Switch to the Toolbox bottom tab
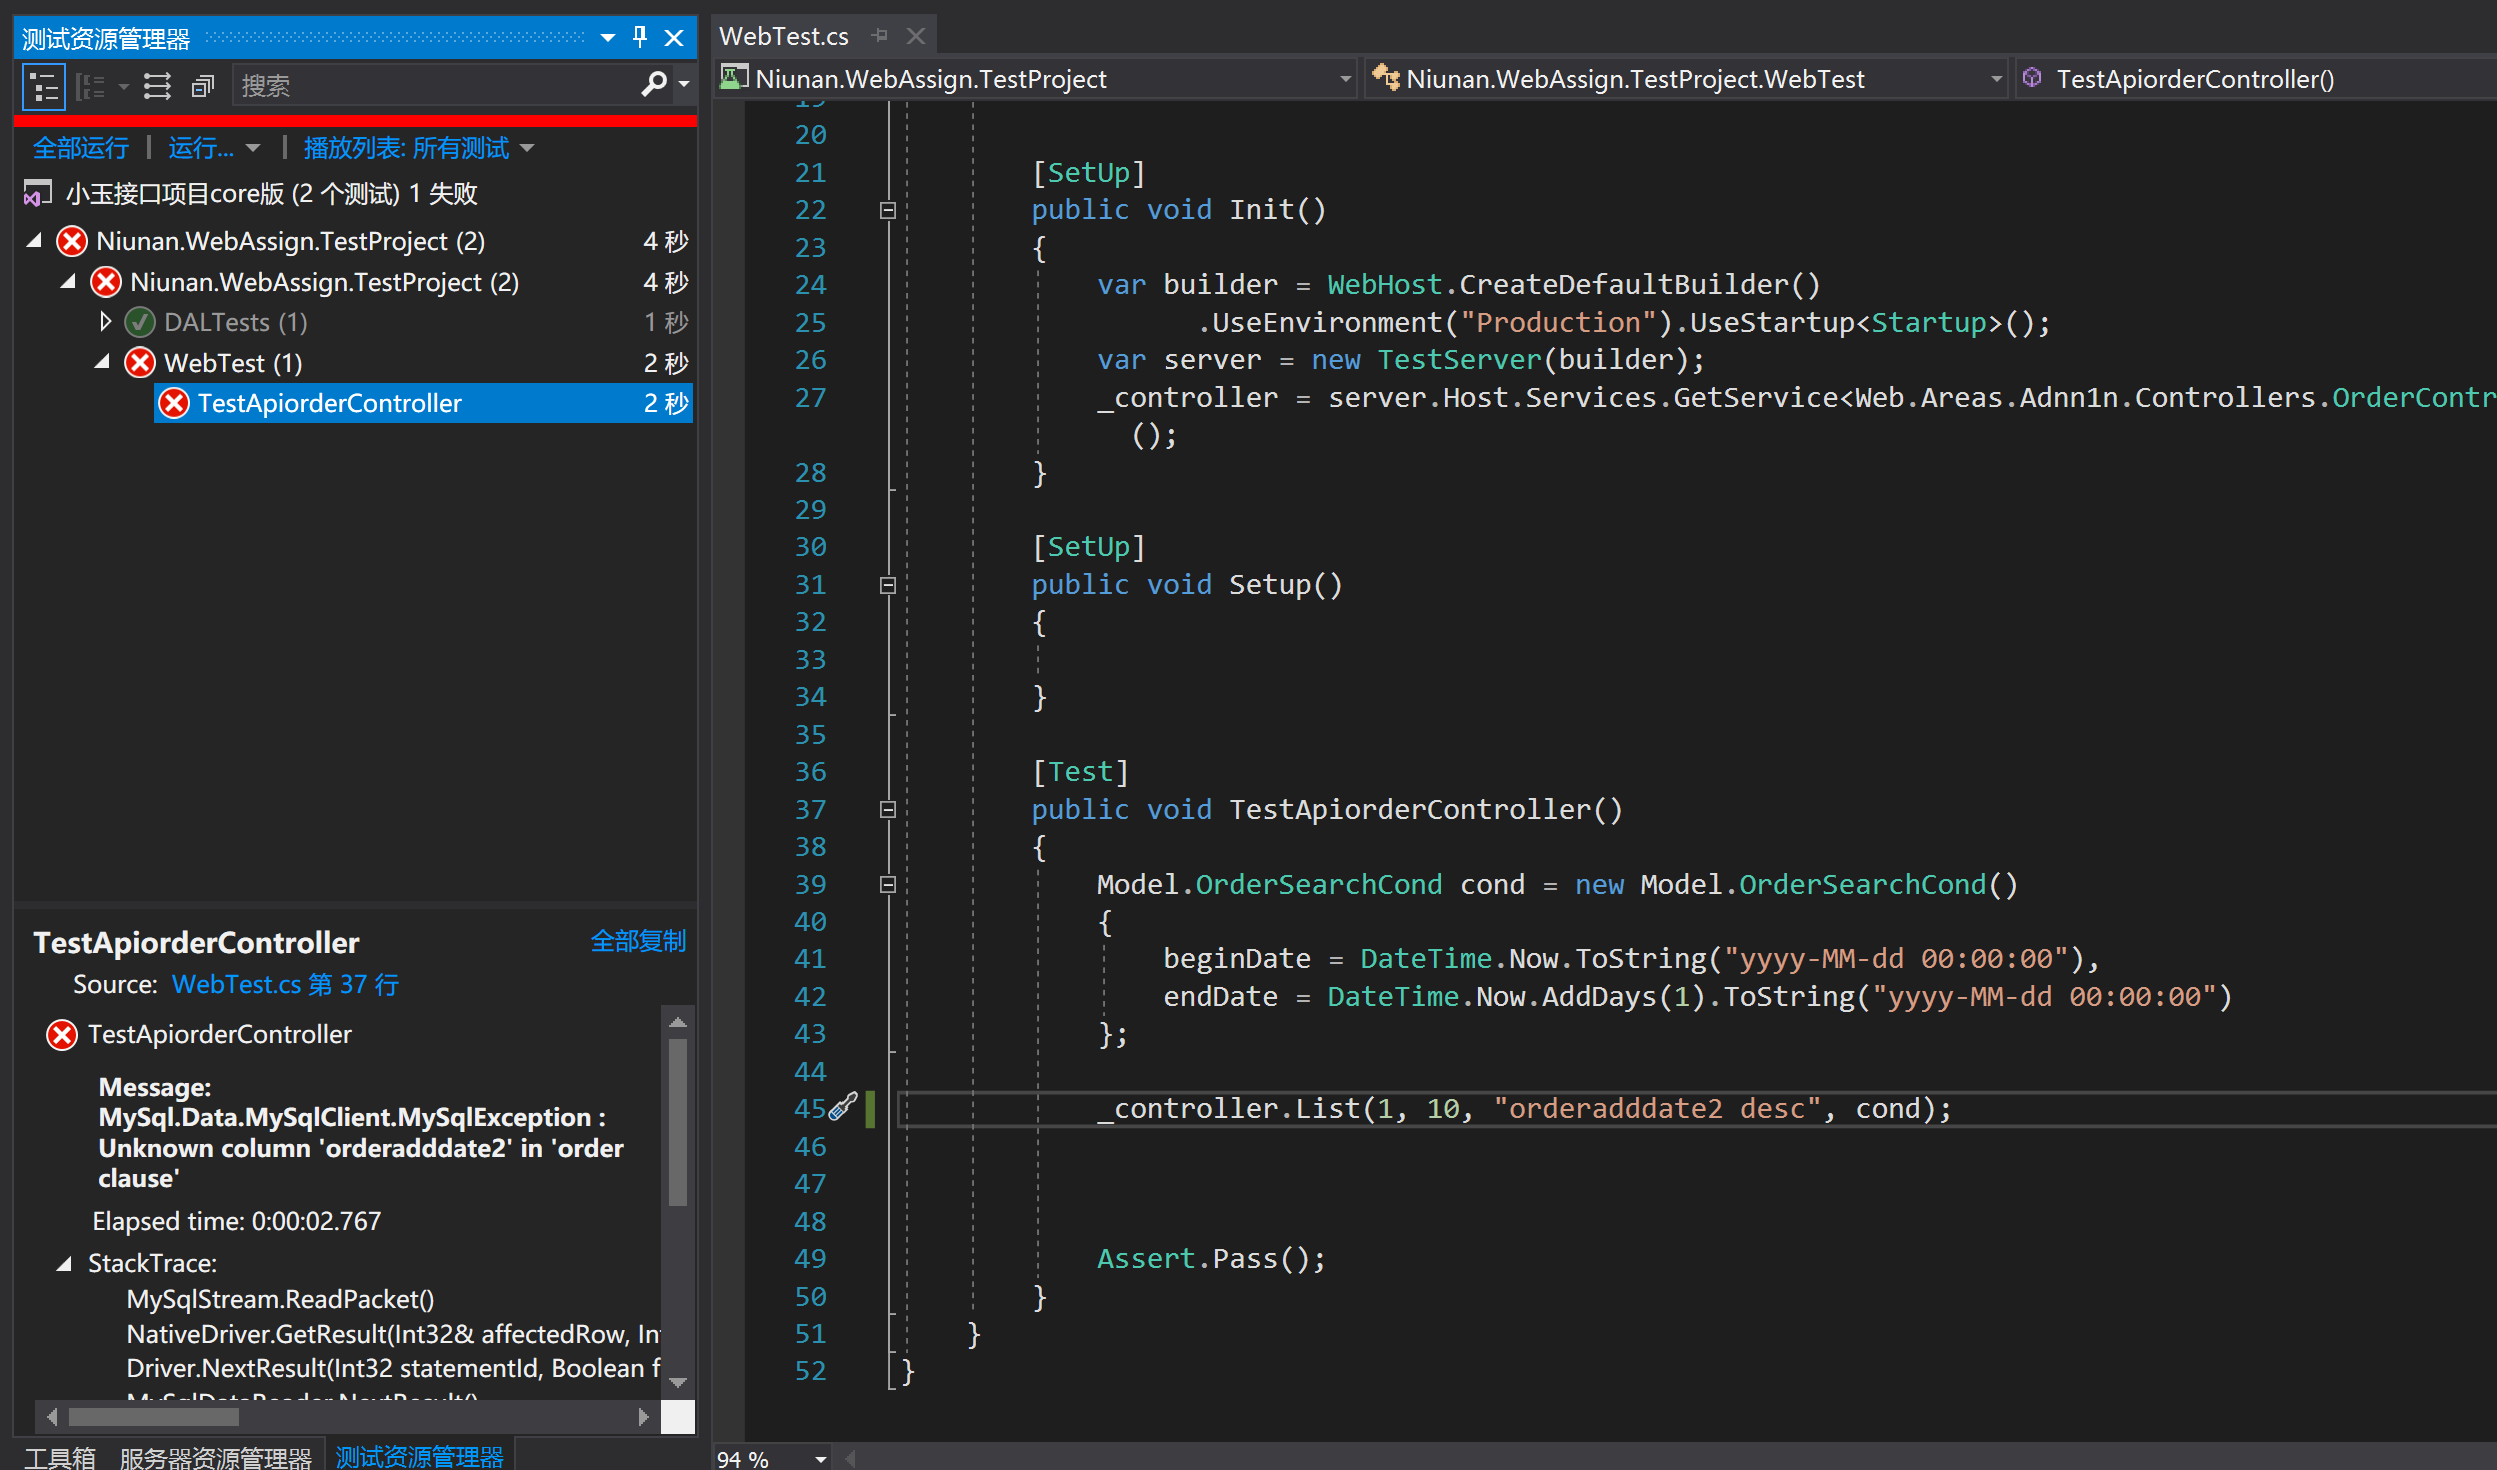Viewport: 2497px width, 1470px height. pos(60,1457)
